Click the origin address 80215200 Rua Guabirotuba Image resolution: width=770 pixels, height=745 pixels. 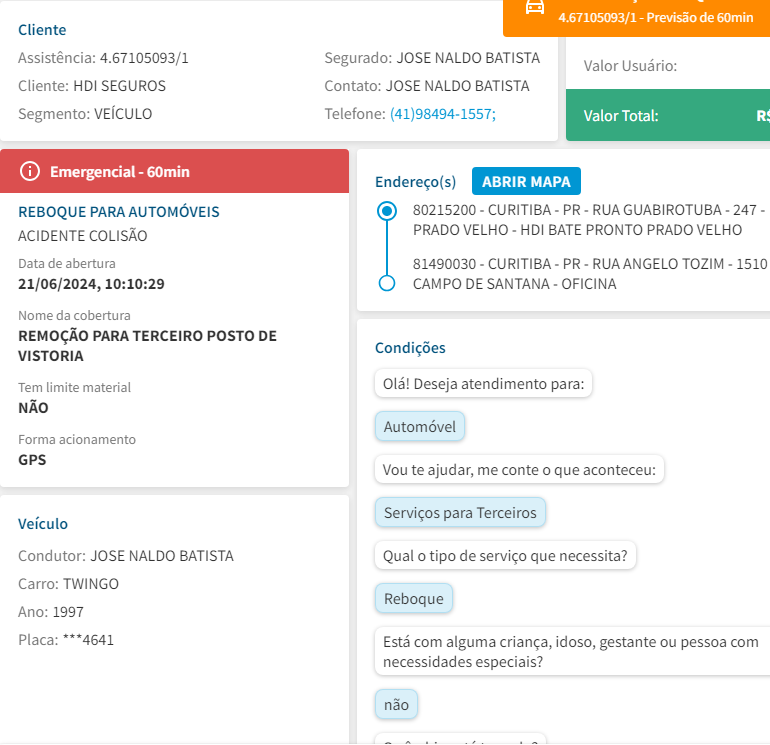(589, 220)
